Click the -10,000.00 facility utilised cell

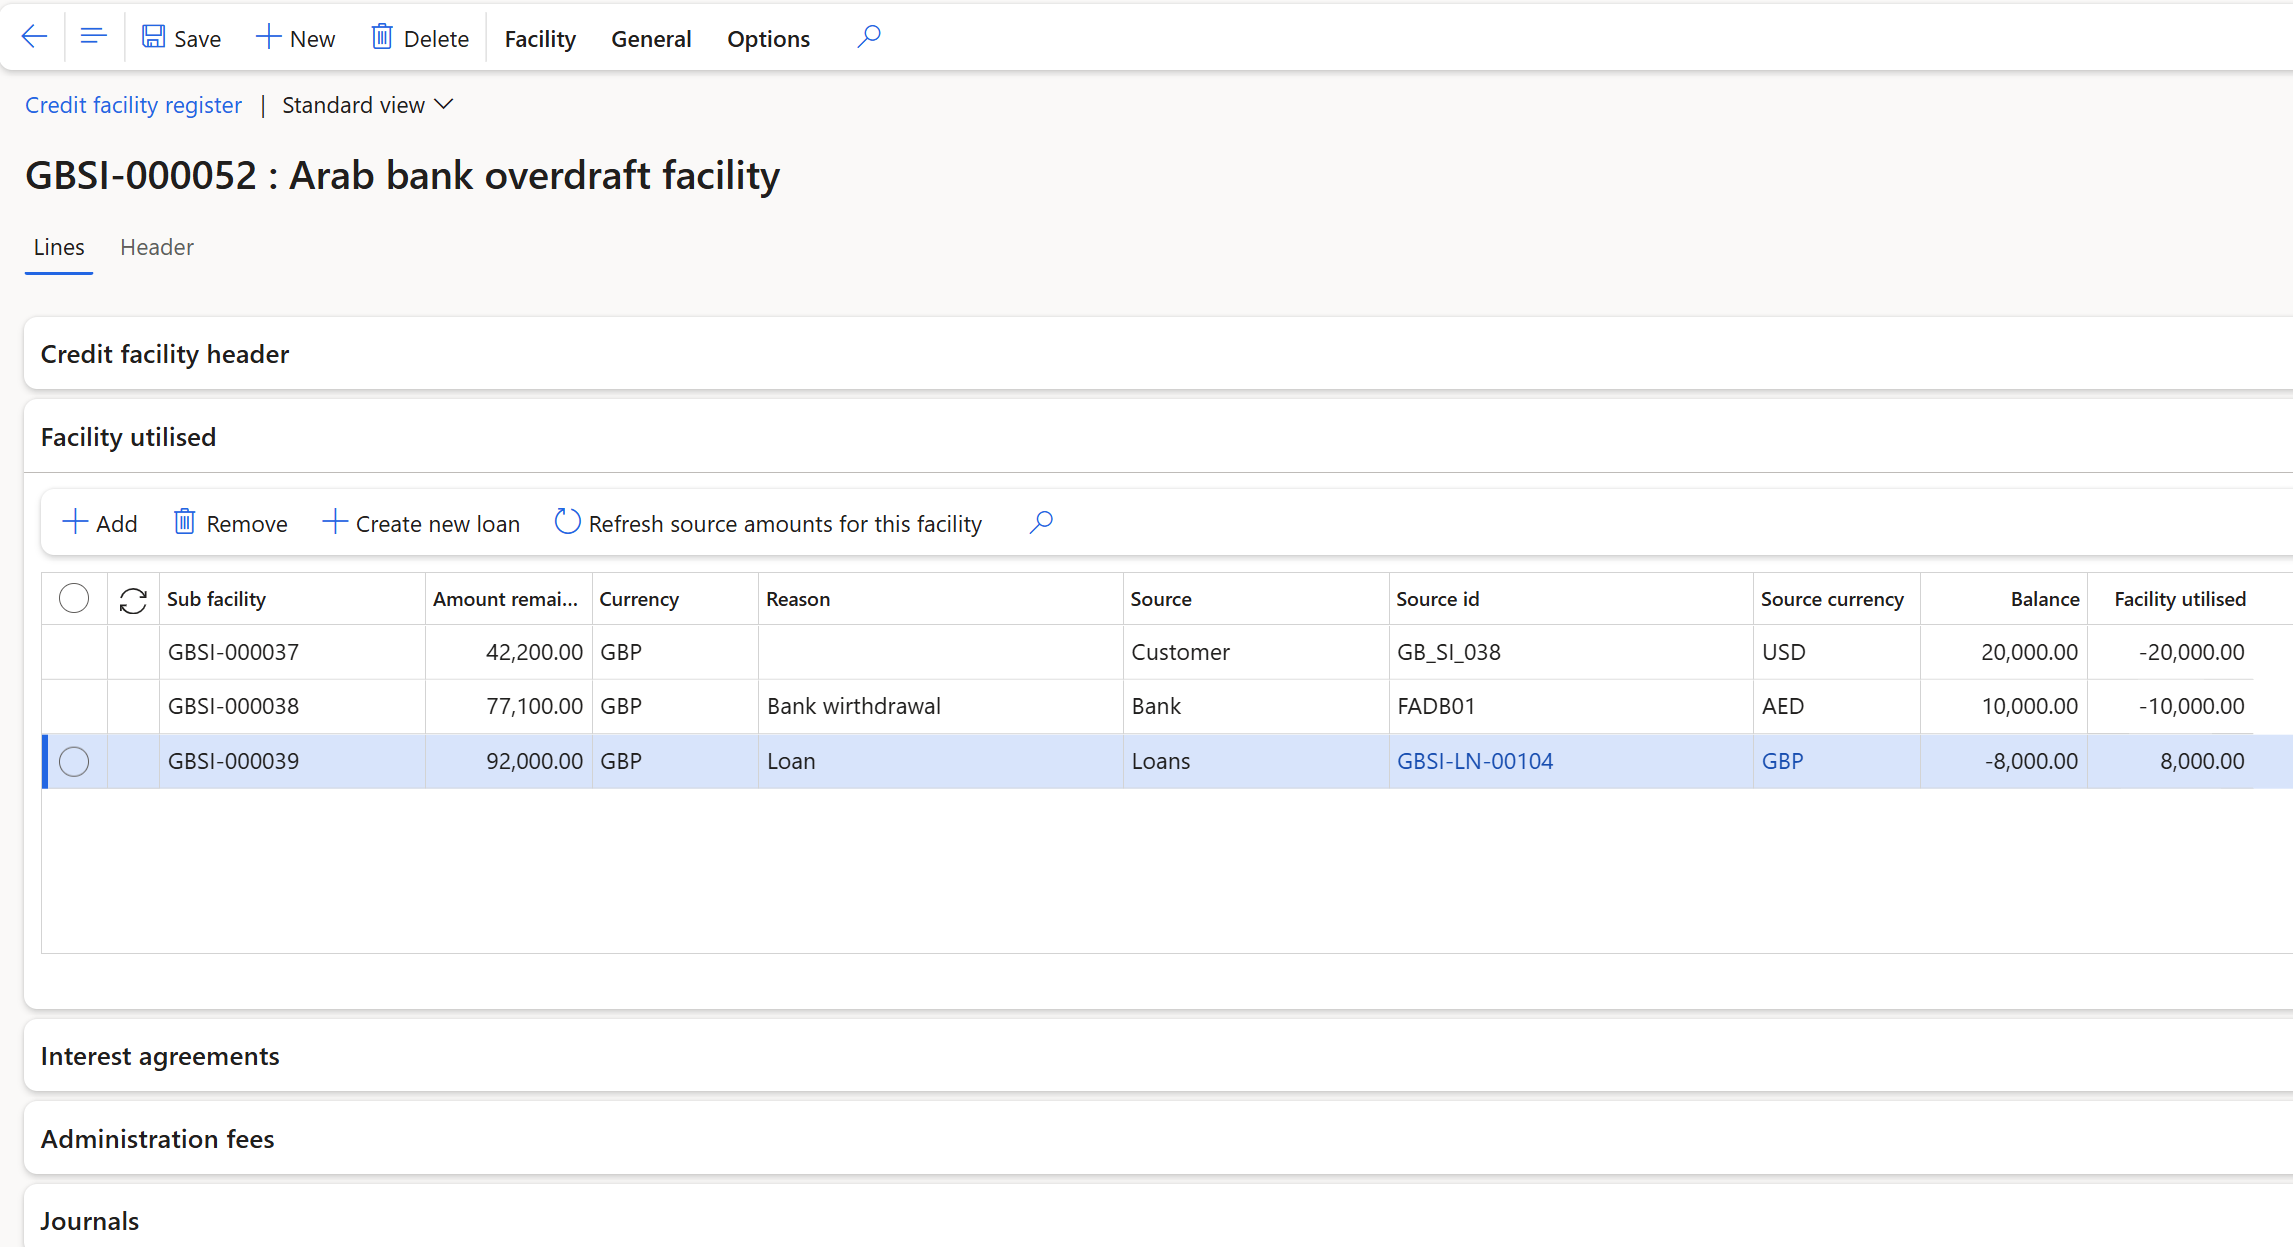[2171, 706]
